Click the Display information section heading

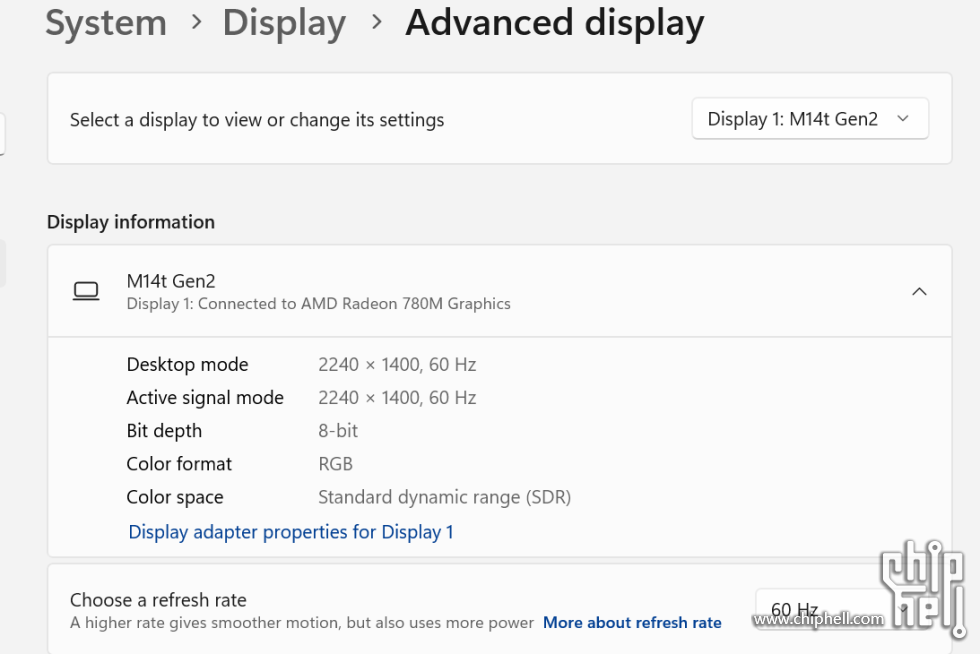(131, 222)
